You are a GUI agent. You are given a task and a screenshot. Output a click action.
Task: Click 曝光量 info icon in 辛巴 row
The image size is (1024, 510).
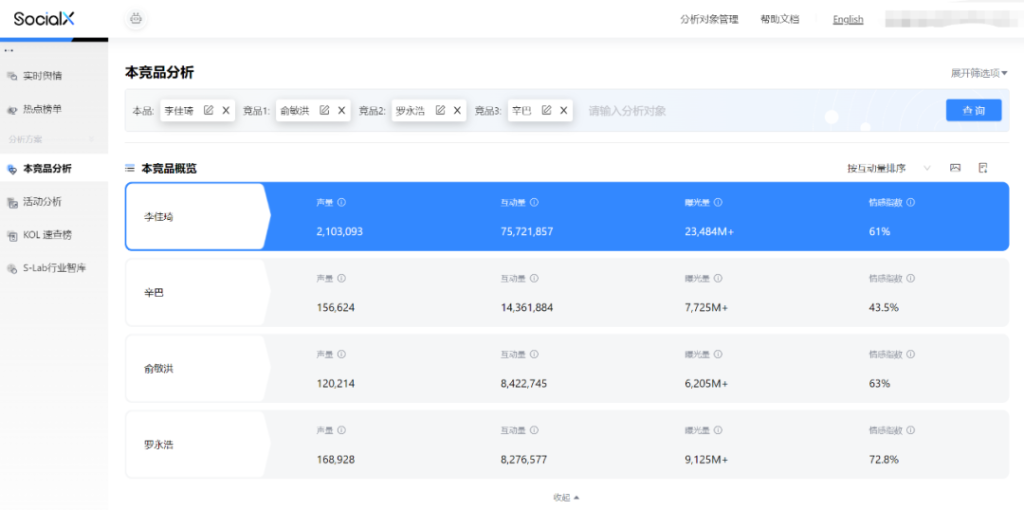coord(718,278)
